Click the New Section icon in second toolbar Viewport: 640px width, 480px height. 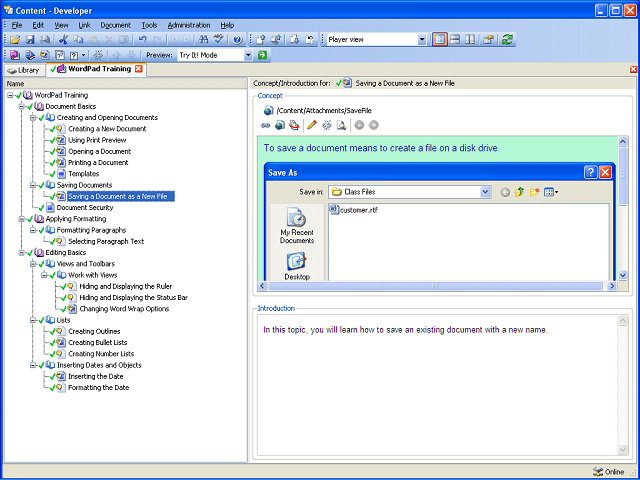30,55
